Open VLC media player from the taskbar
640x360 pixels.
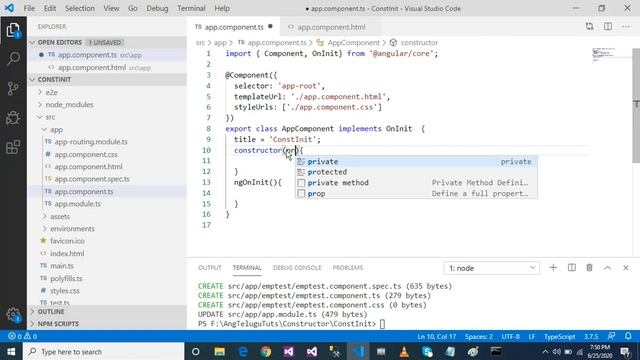[404, 351]
